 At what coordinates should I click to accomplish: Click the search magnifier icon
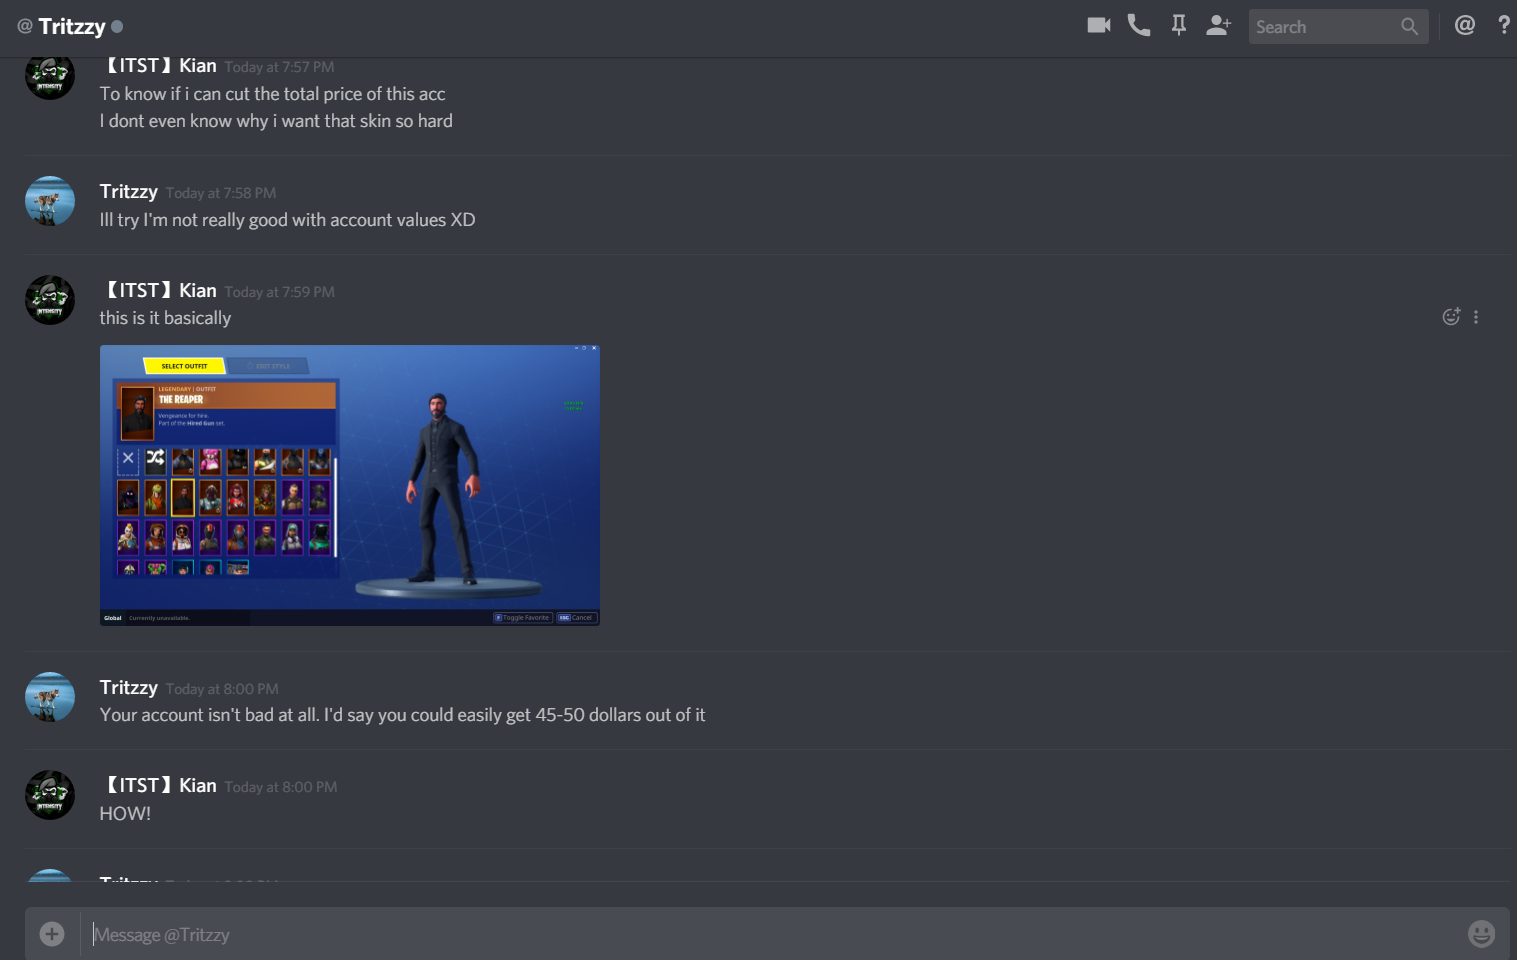[1410, 27]
